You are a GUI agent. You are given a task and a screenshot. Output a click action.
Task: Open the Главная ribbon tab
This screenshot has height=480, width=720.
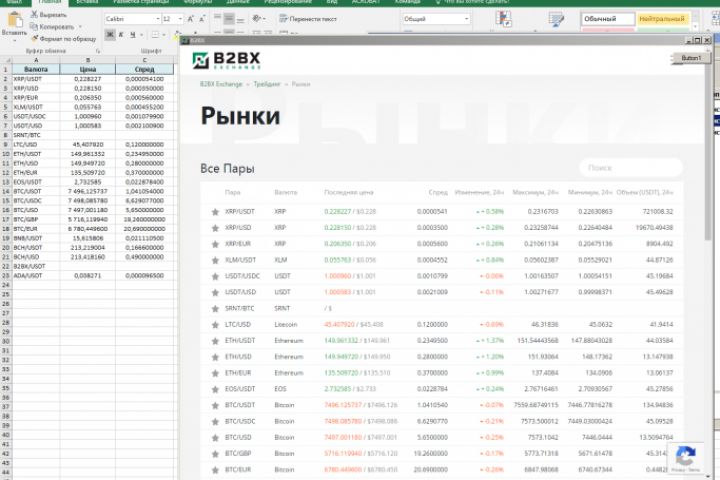50,2
